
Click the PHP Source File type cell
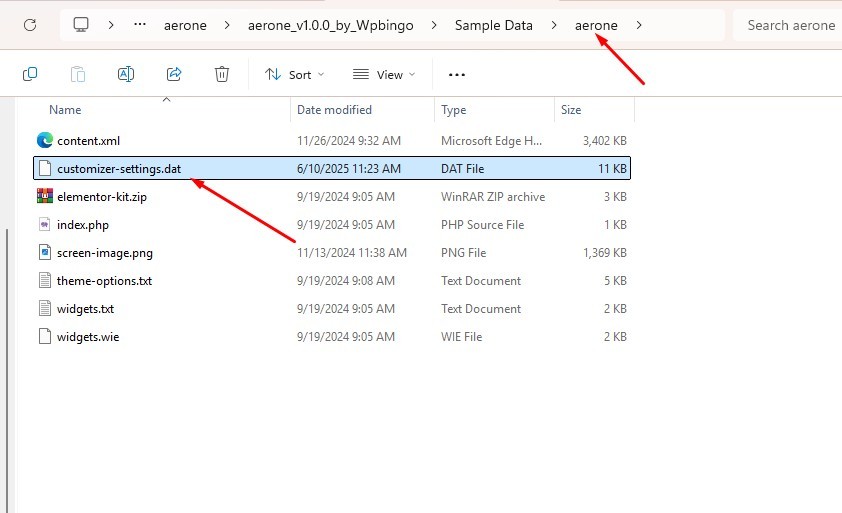coord(482,225)
